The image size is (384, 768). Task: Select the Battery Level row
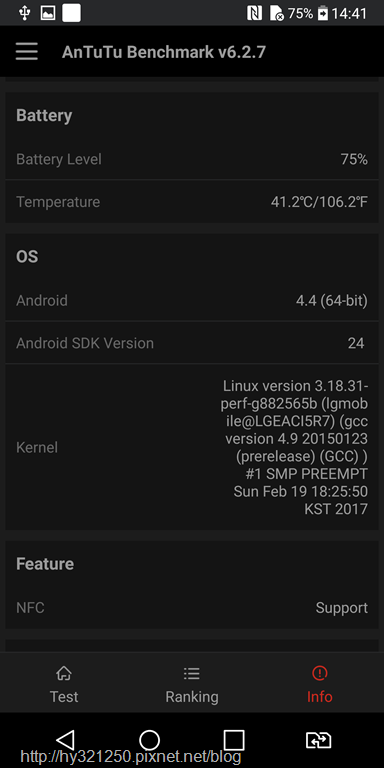point(192,159)
